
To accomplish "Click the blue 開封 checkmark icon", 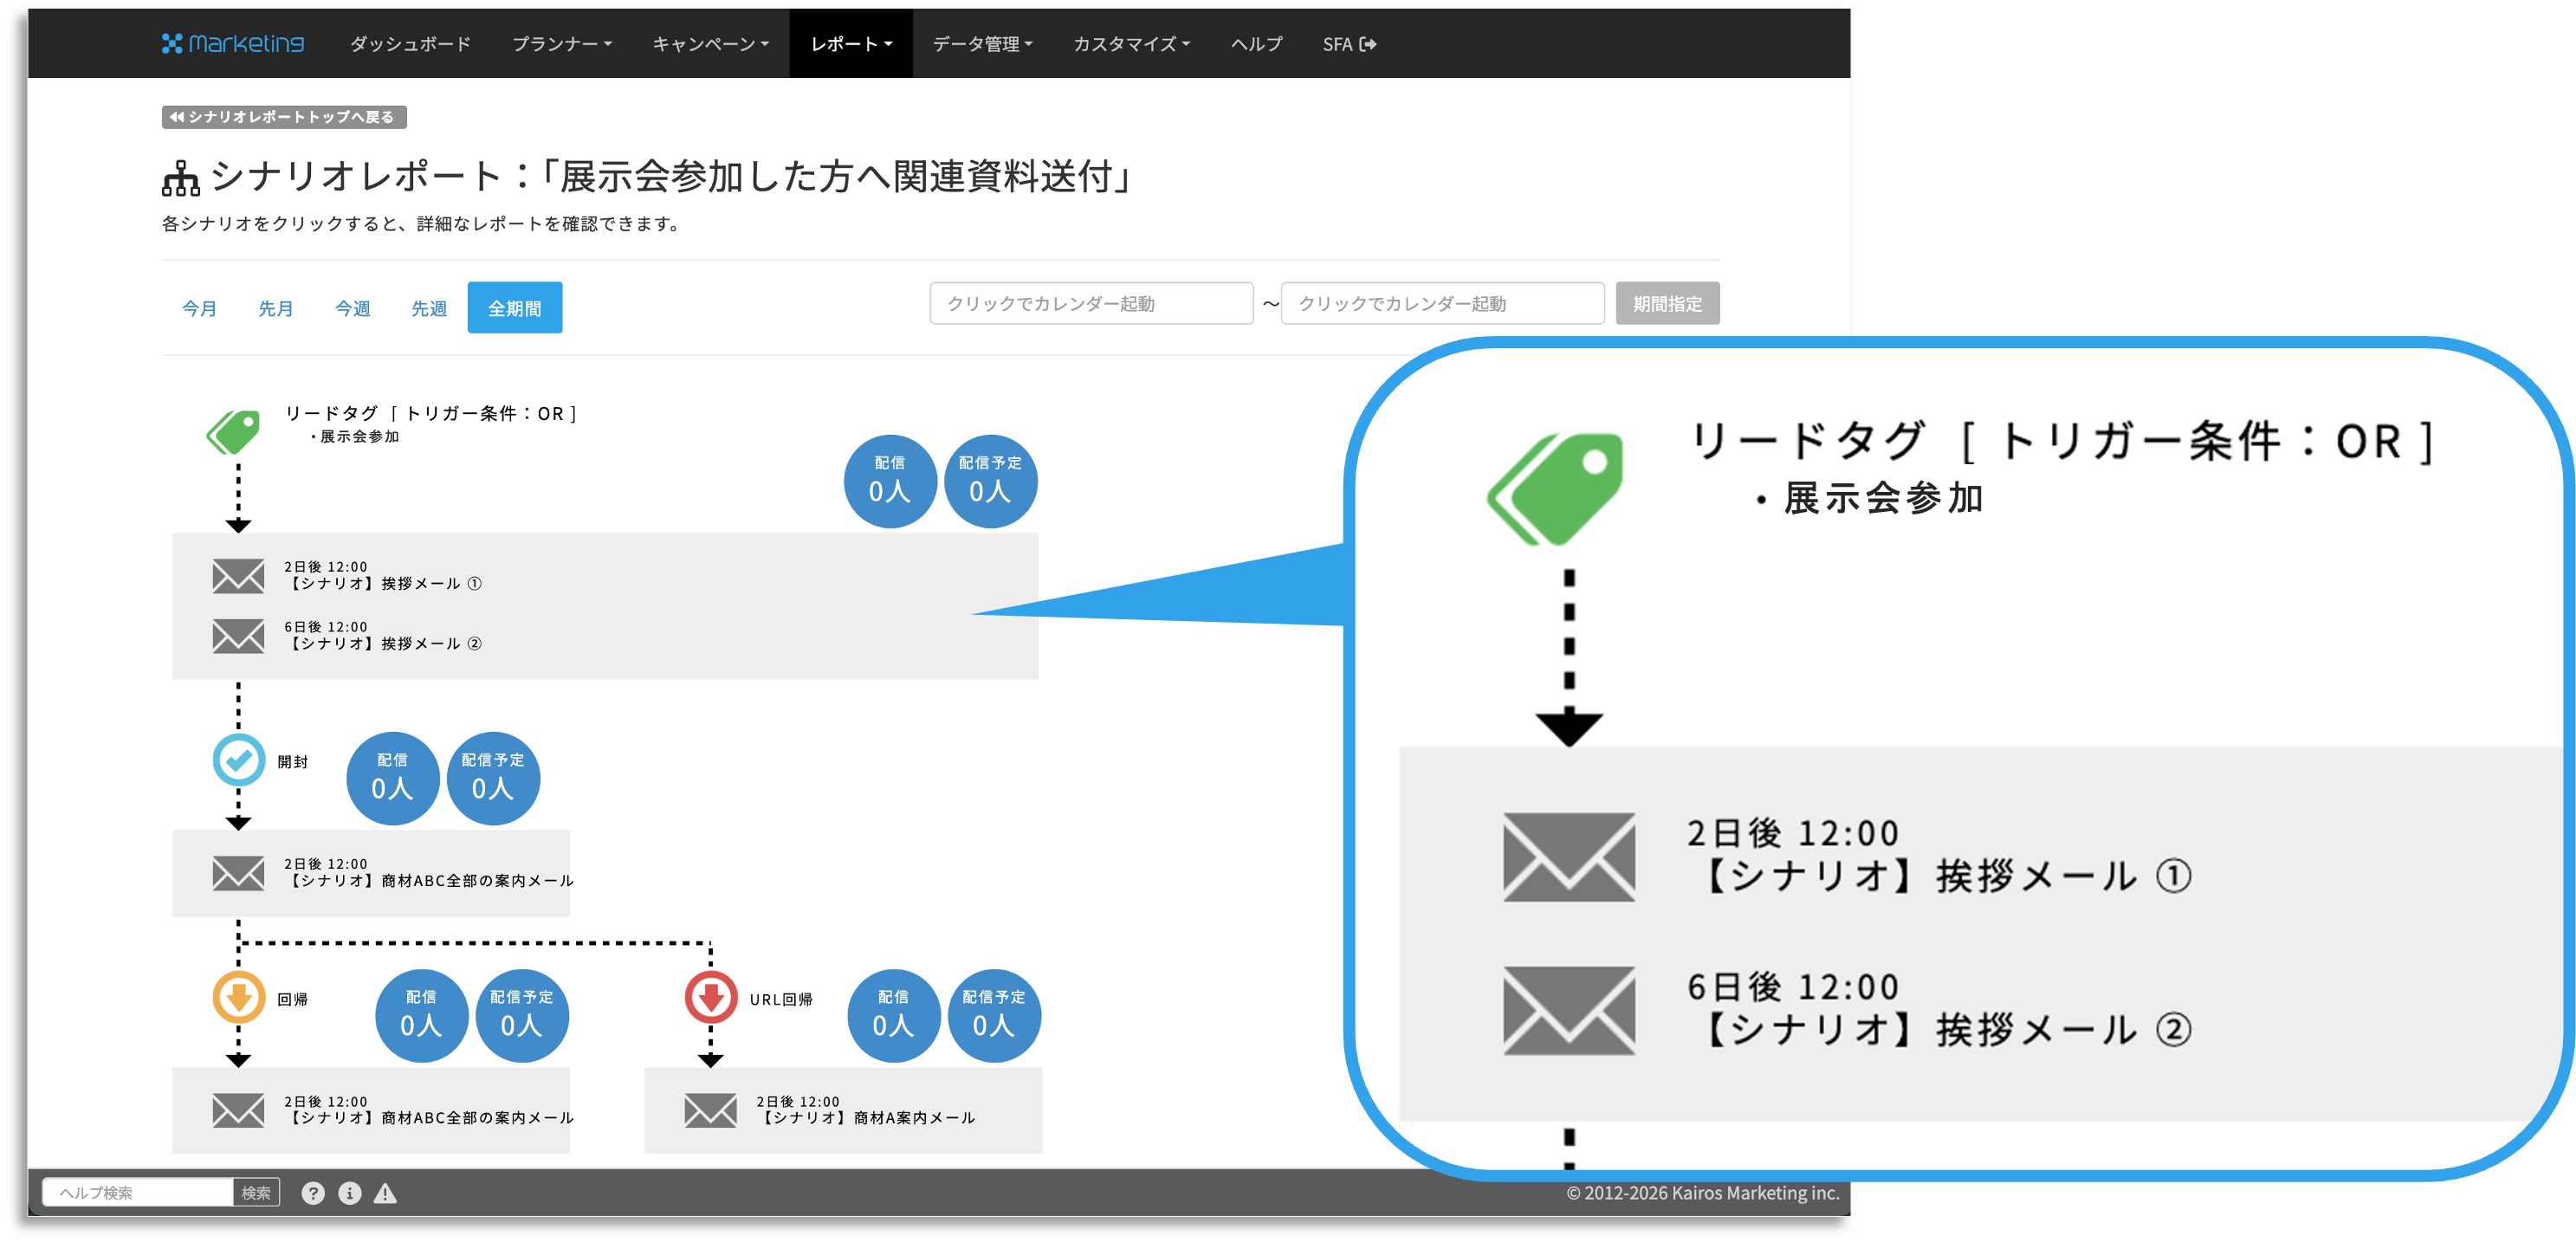I will click(x=239, y=760).
